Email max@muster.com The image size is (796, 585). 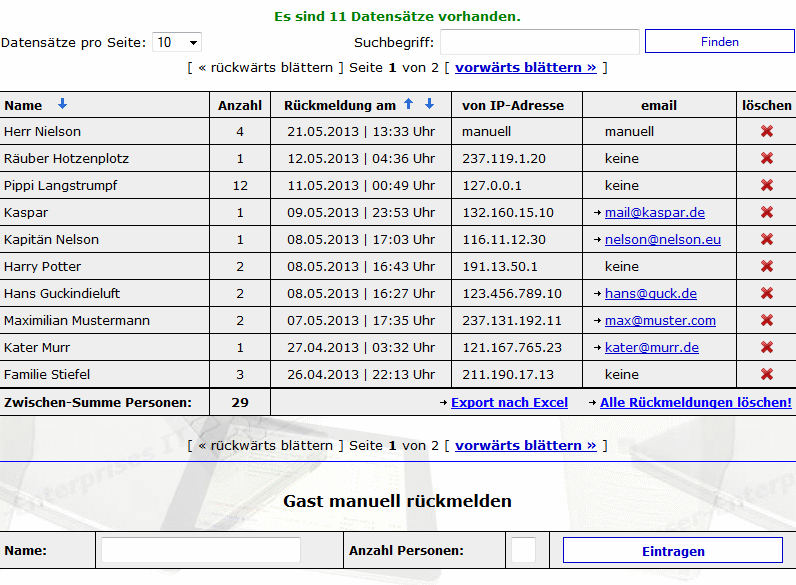tap(660, 320)
